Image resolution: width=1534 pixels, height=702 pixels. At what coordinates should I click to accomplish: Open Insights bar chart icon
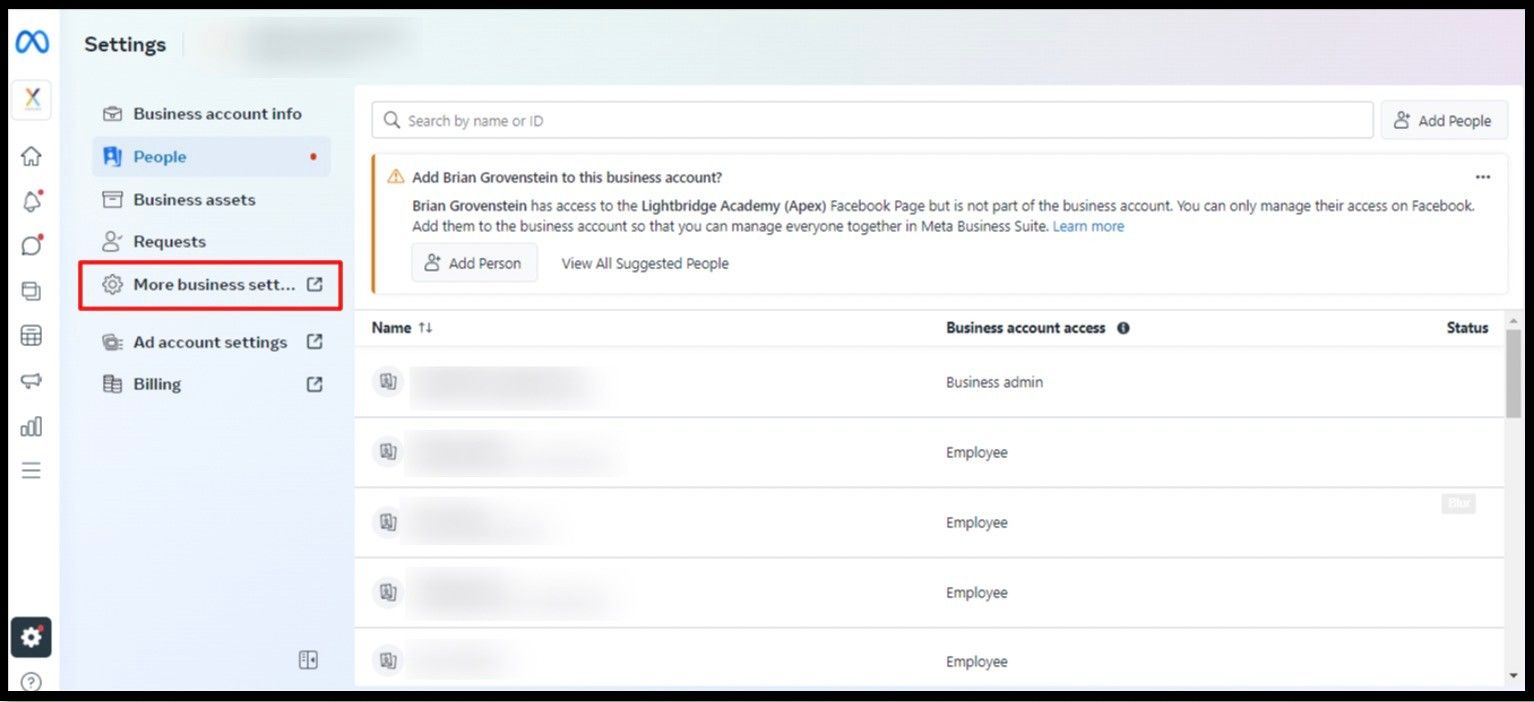[x=31, y=427]
